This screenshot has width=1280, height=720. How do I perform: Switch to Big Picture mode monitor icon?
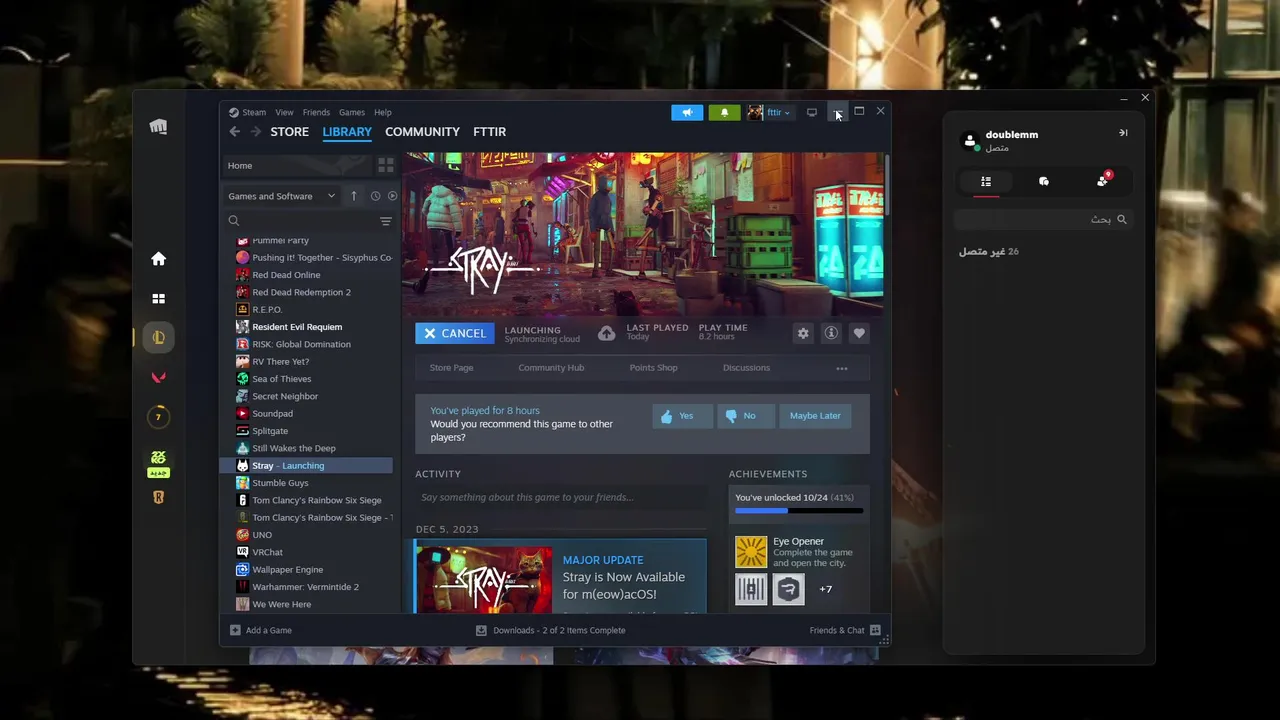[x=812, y=112]
